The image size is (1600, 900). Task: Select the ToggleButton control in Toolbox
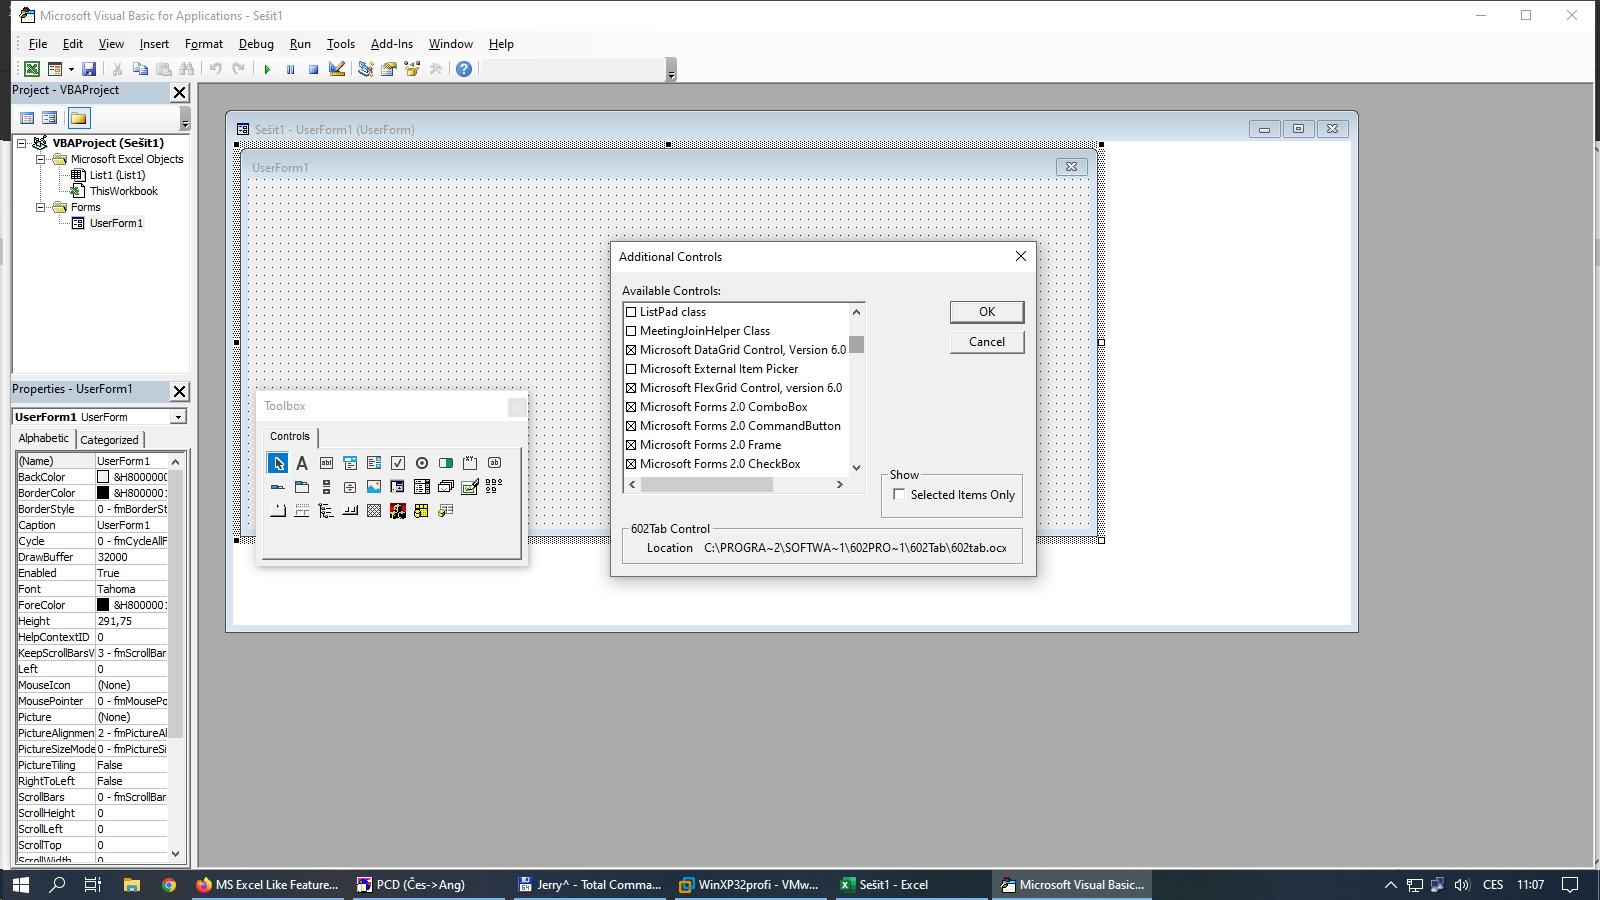coord(446,463)
